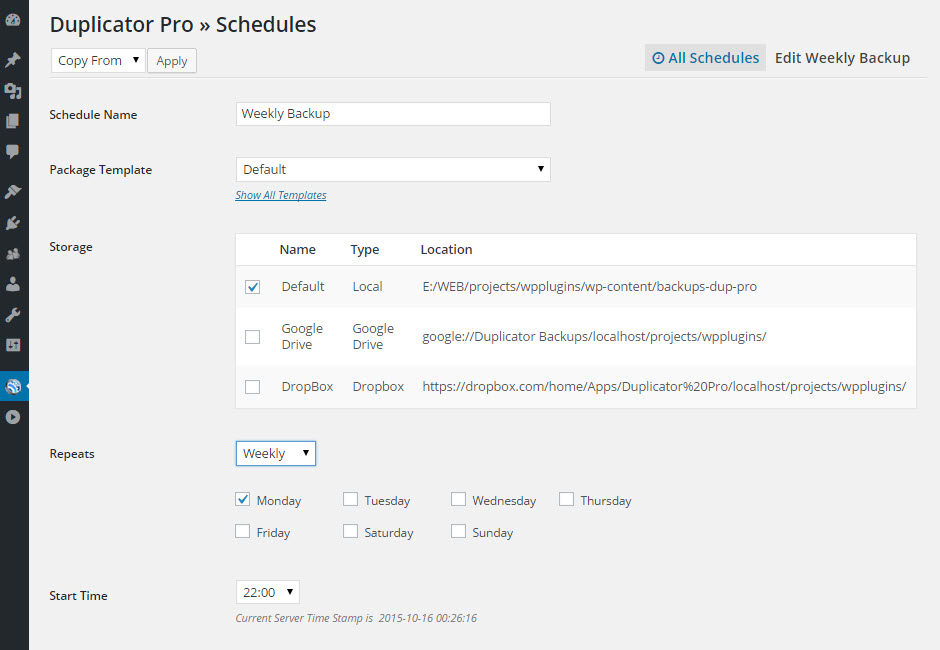Open the Copy From dropdown

(98, 61)
